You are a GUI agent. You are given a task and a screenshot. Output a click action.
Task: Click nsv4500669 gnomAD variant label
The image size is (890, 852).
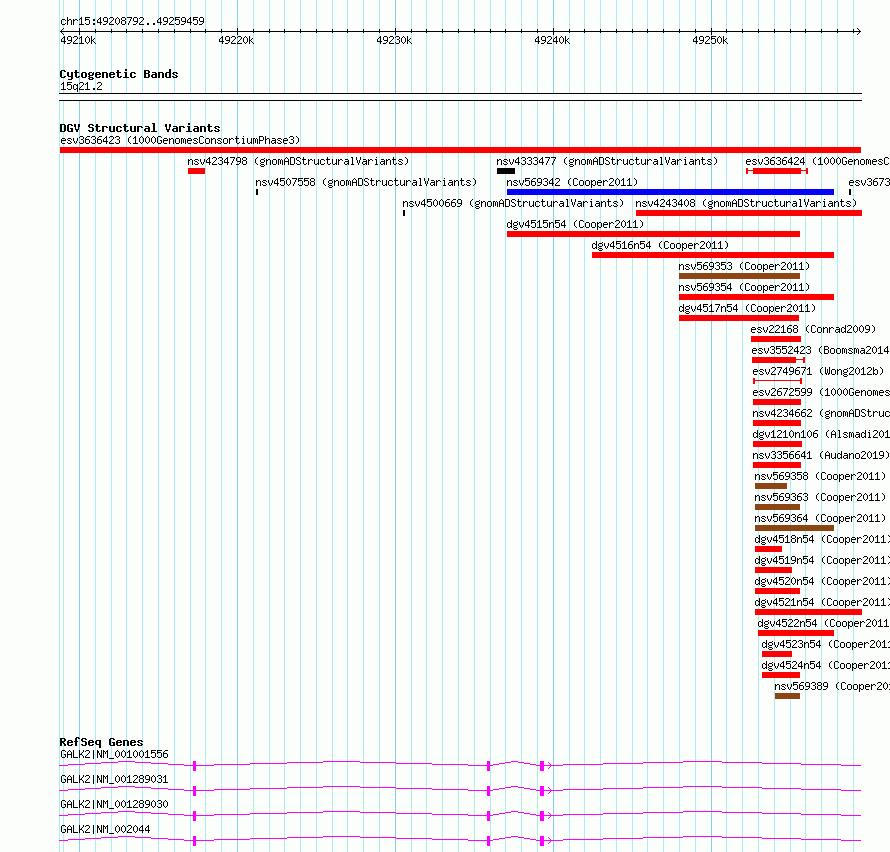(x=513, y=203)
